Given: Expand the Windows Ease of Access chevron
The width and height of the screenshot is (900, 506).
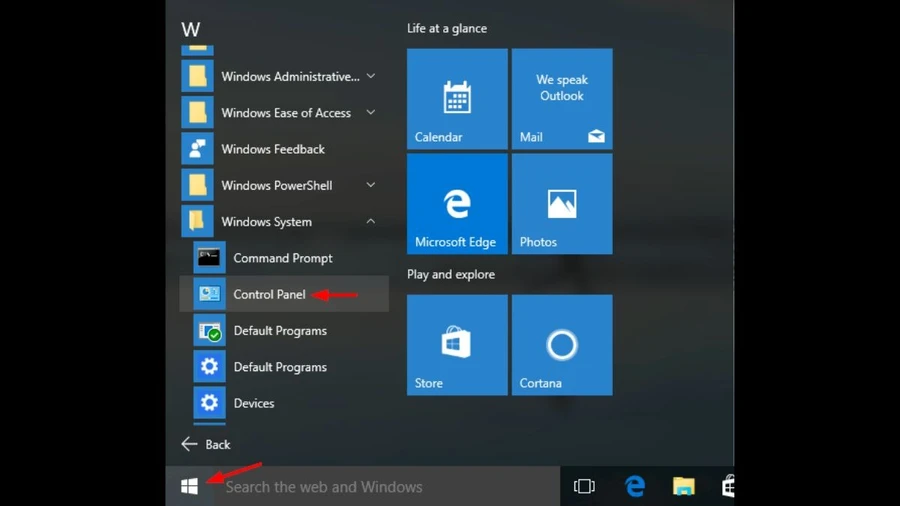Looking at the screenshot, I should (x=371, y=112).
